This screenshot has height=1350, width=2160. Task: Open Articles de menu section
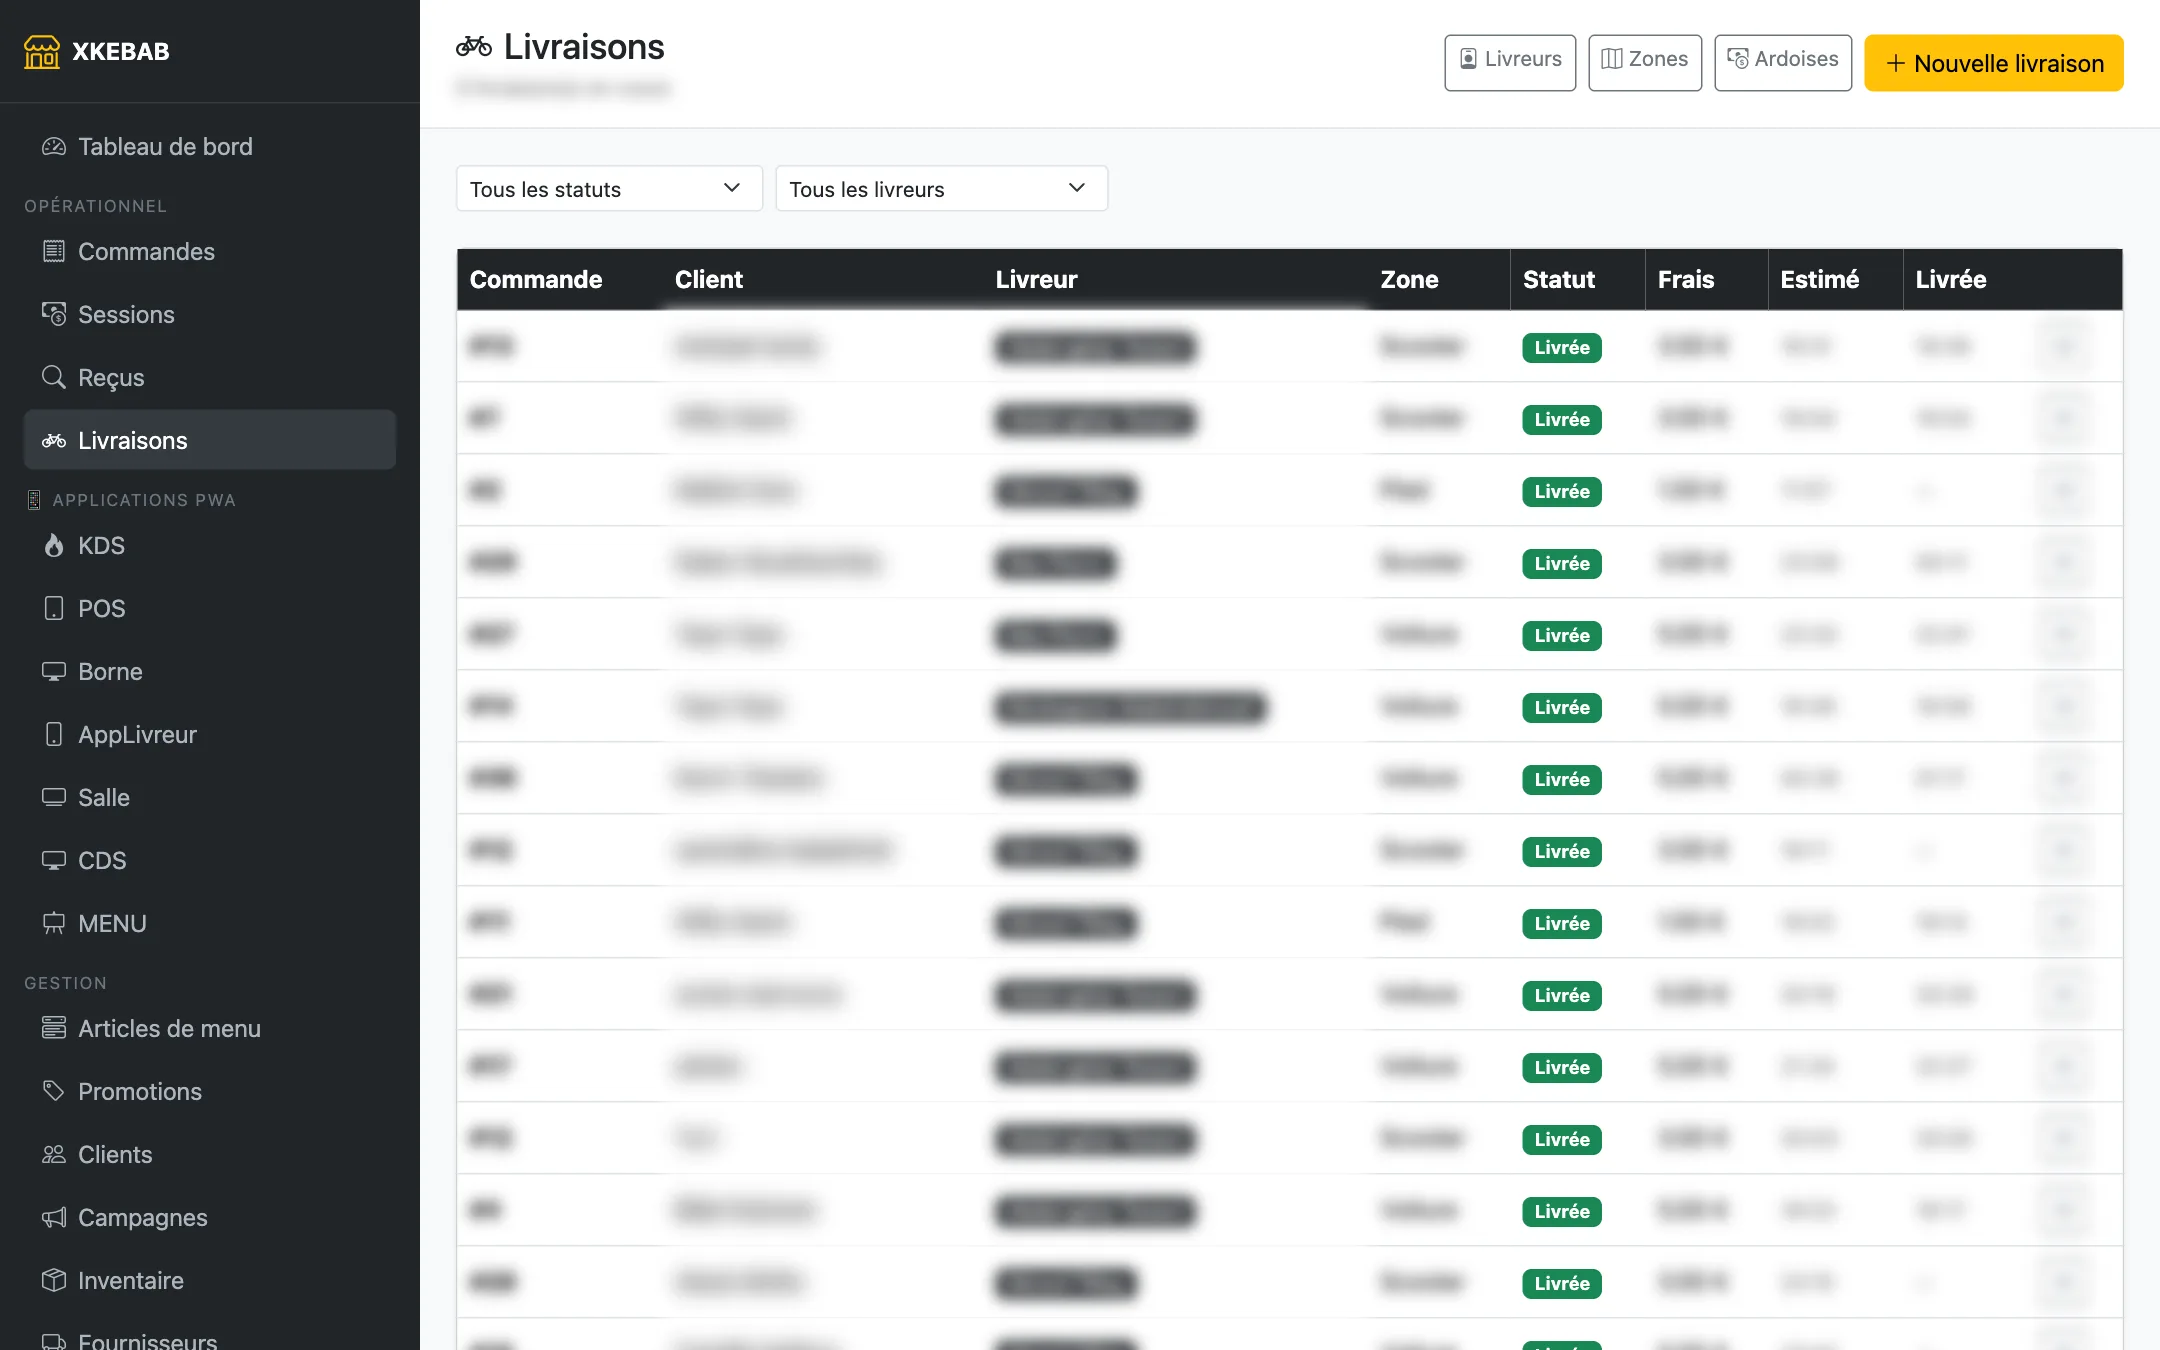[x=210, y=1028]
